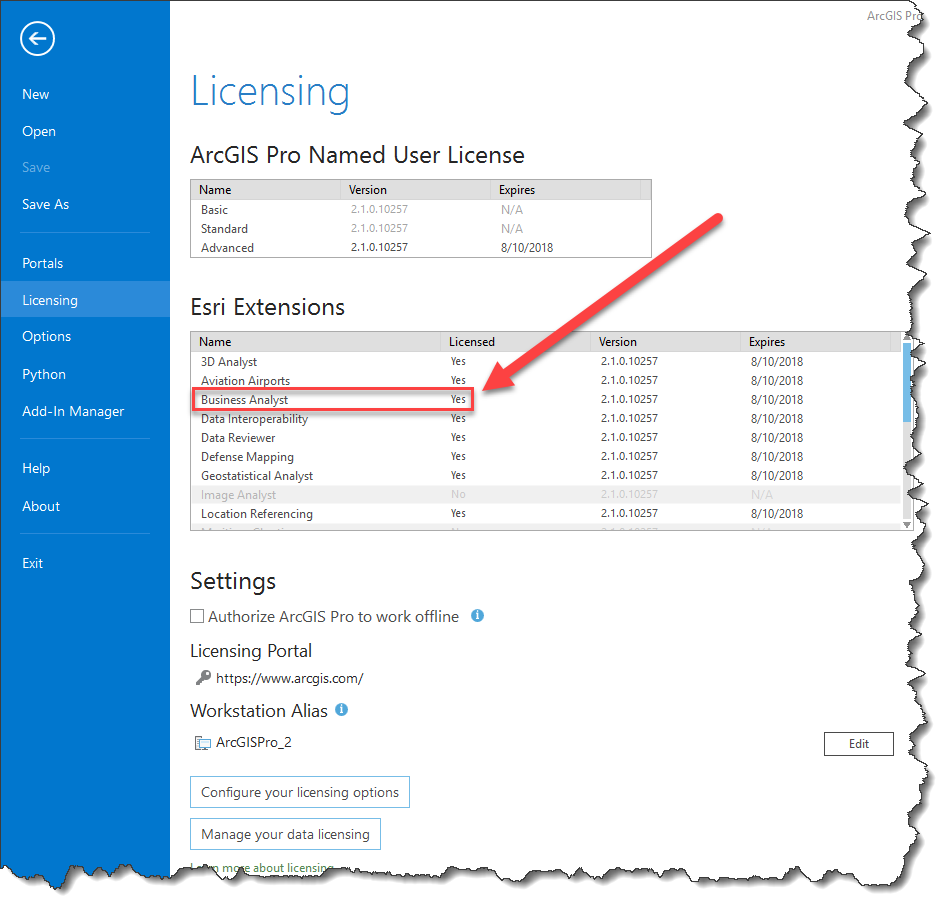Screen dimensions: 951x909
Task: Select the Aviation Airports extension row
Action: 546,380
